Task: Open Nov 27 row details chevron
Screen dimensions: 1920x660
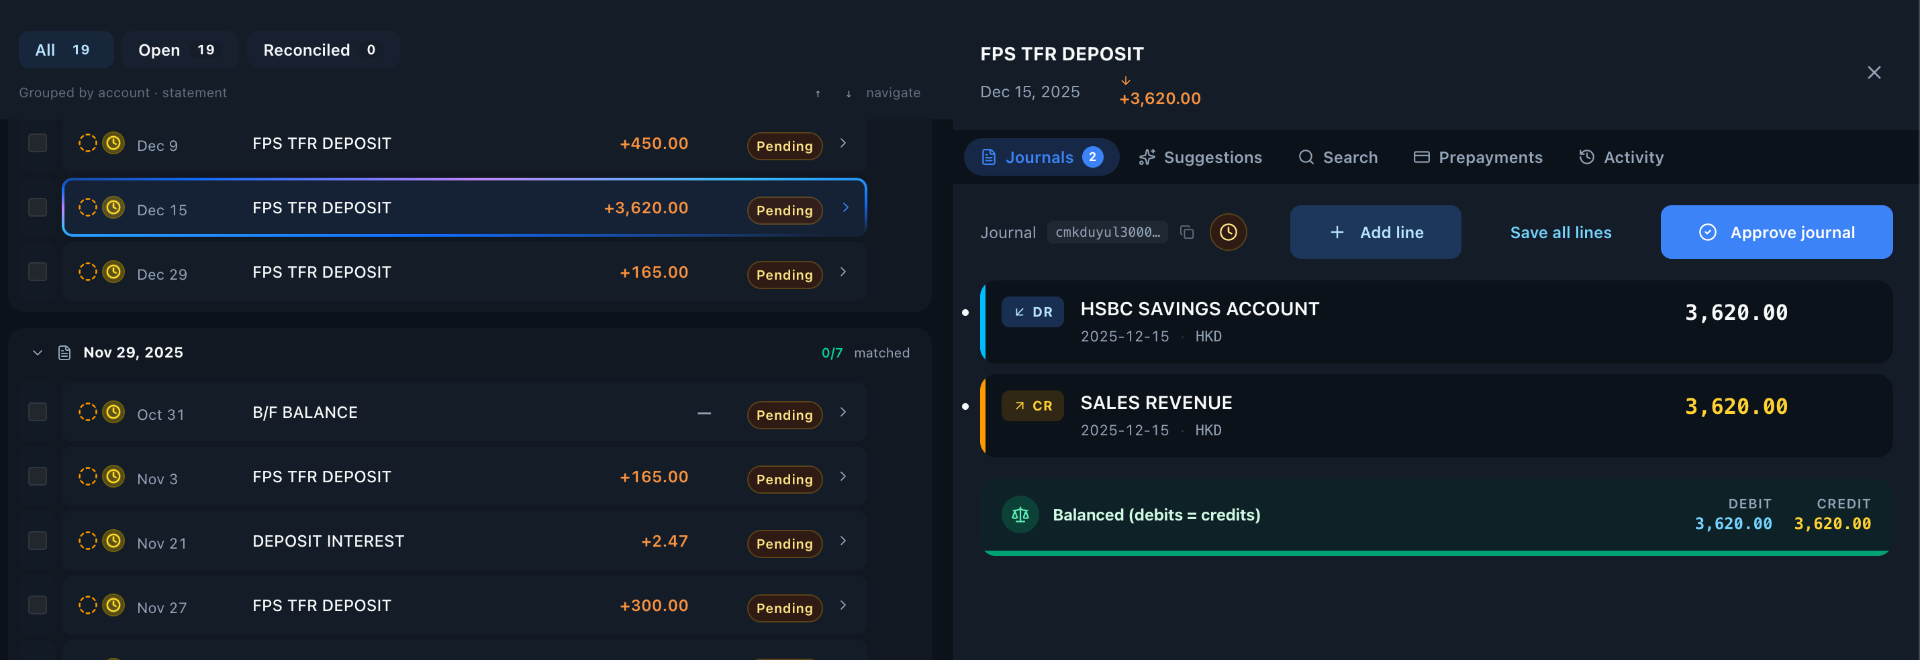Action: click(x=843, y=605)
